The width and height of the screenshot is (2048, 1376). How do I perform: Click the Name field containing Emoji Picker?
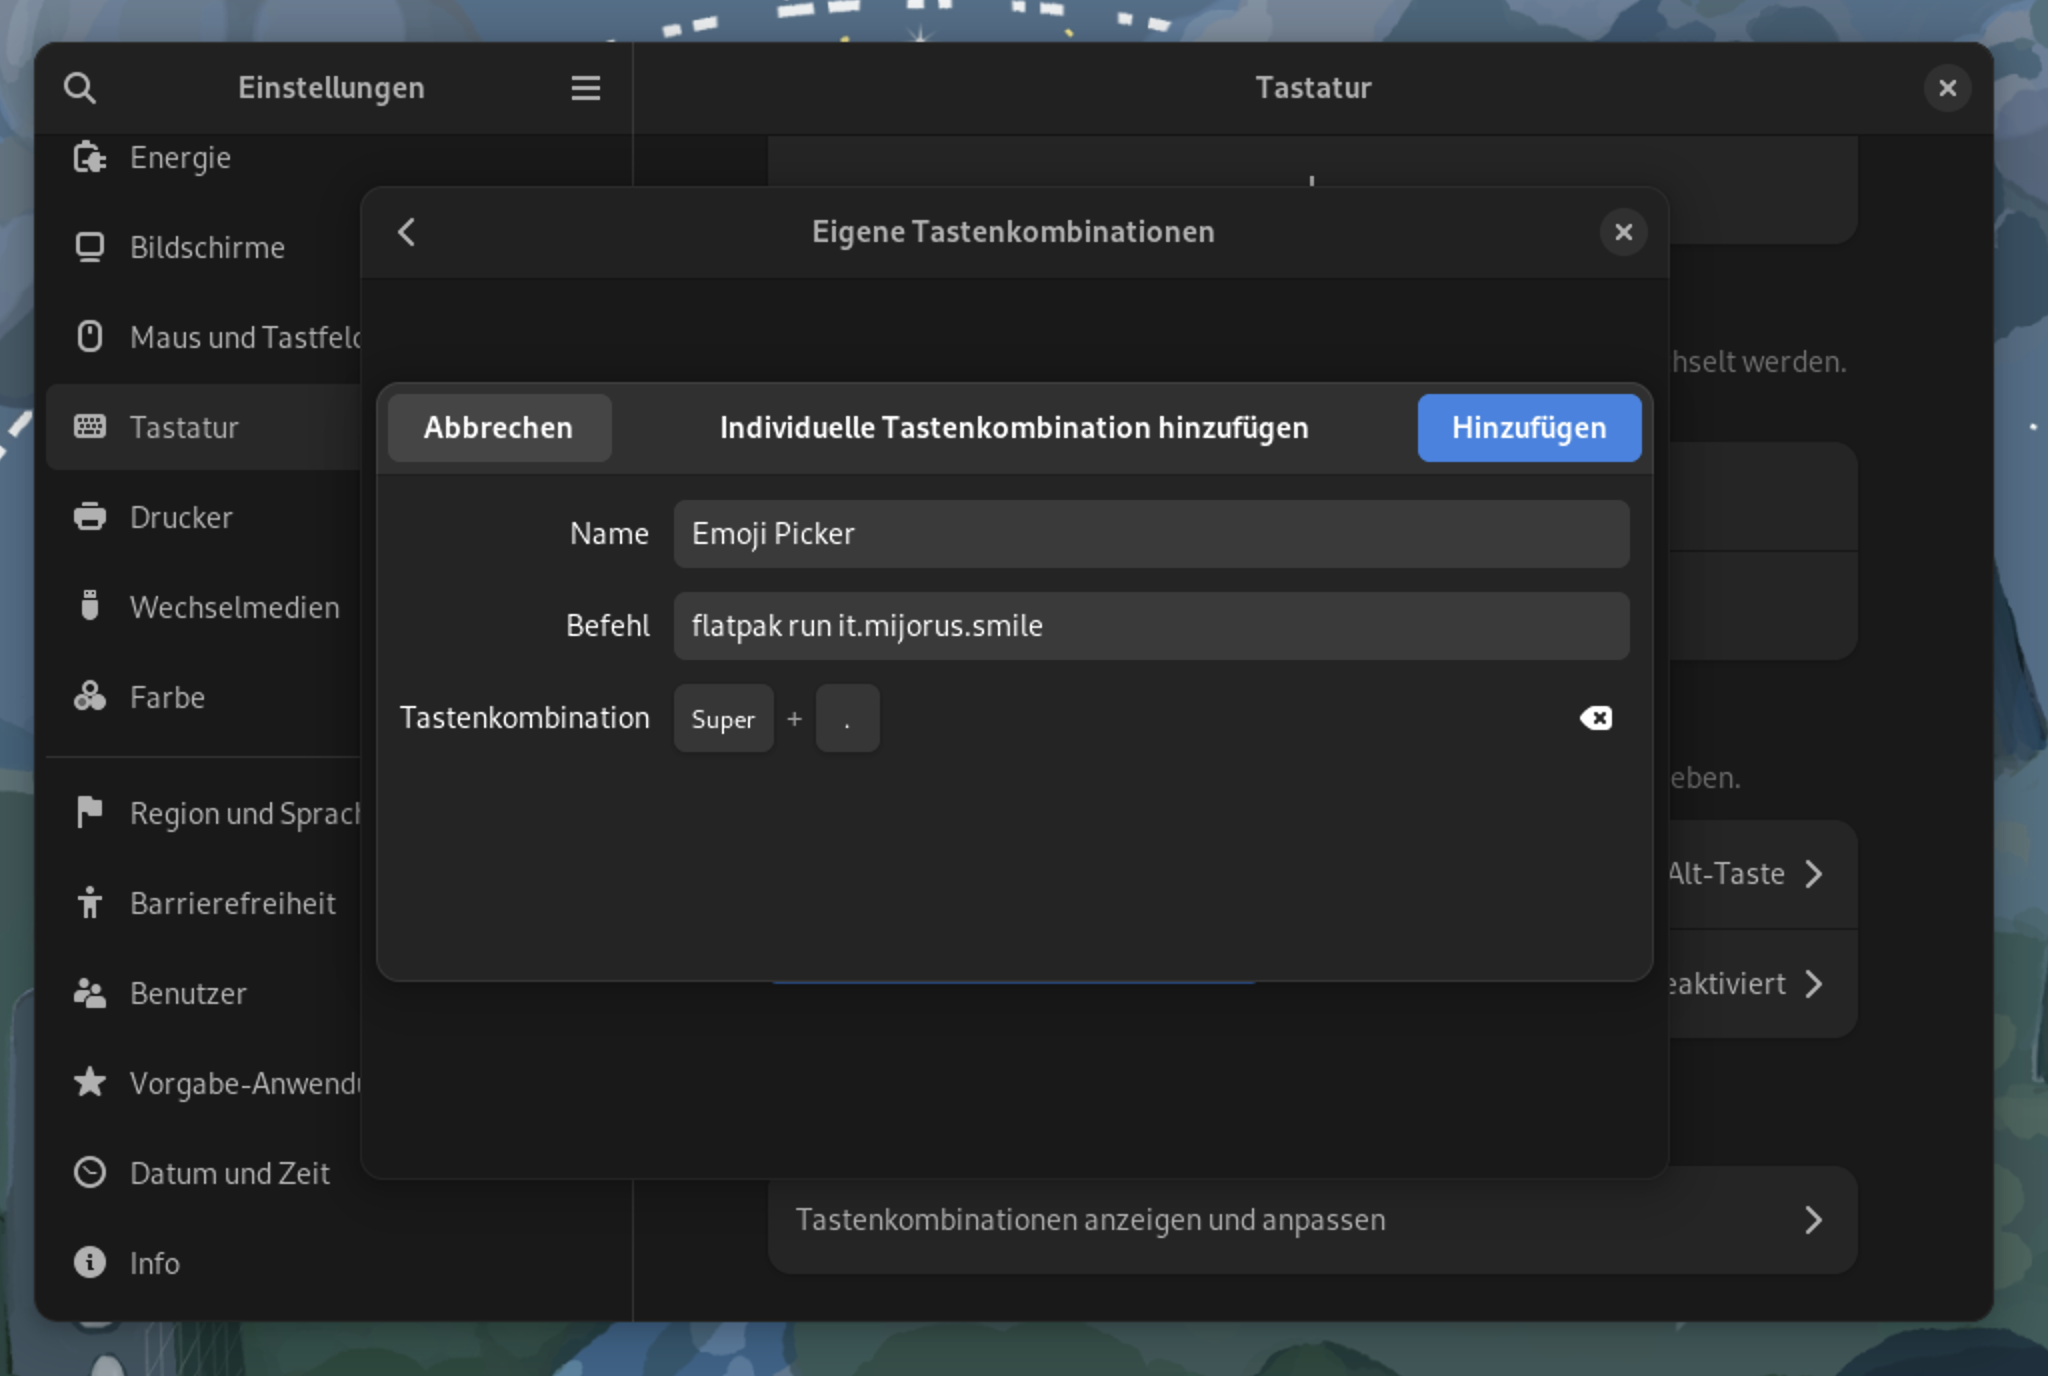[1150, 534]
